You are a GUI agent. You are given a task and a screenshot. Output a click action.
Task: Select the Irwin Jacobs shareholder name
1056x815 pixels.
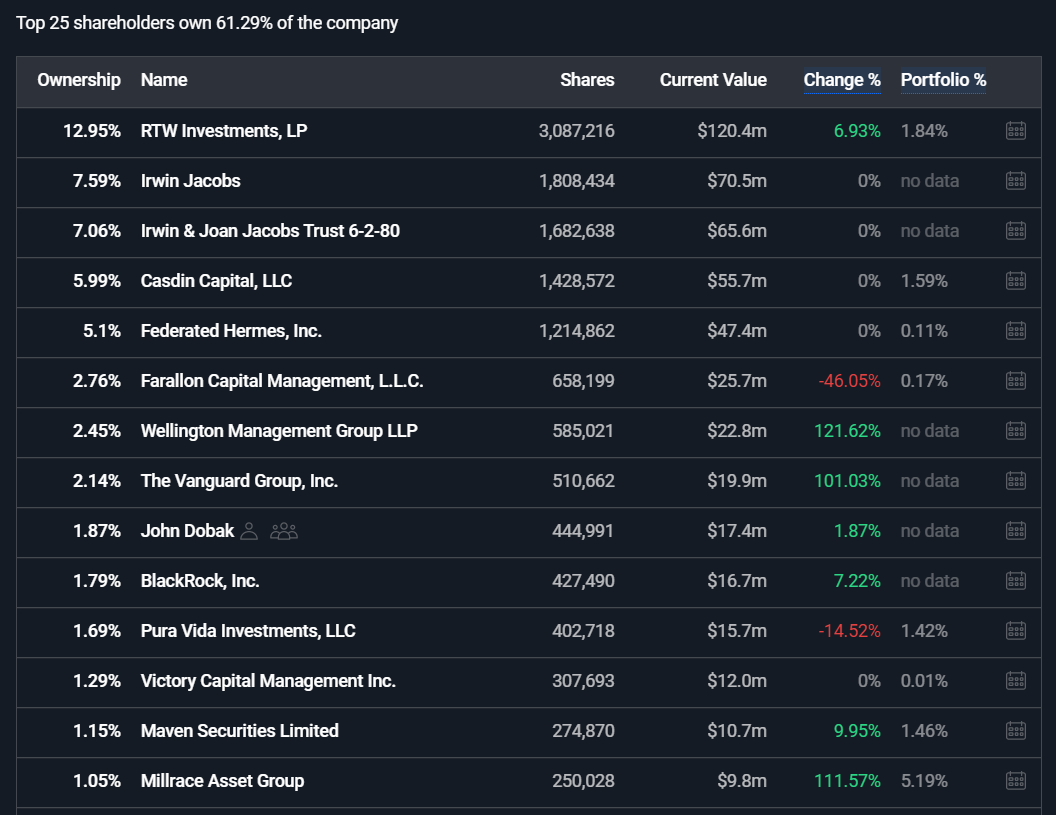click(x=191, y=181)
